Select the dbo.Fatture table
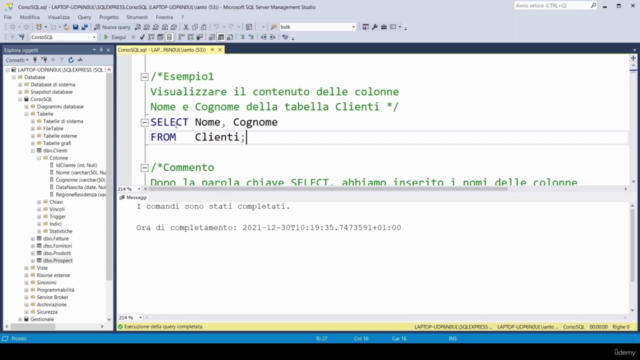The image size is (640, 360). pos(56,239)
